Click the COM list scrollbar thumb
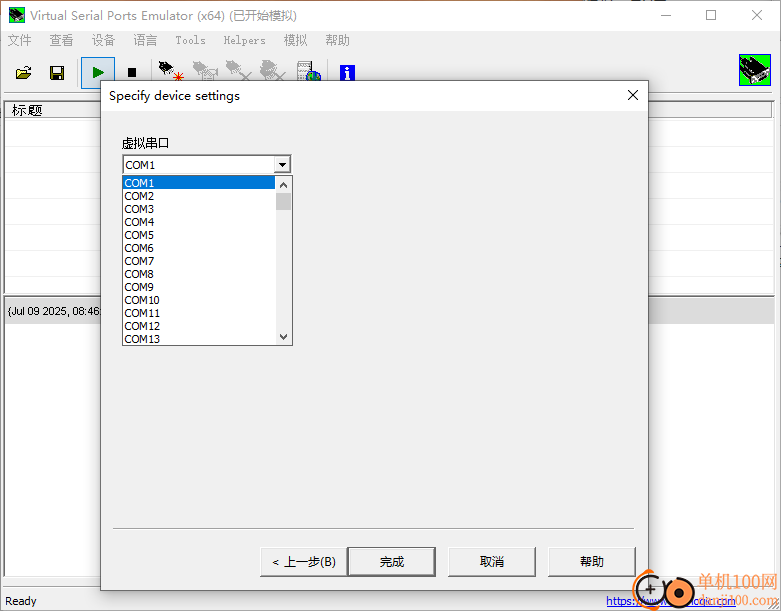 [x=283, y=201]
